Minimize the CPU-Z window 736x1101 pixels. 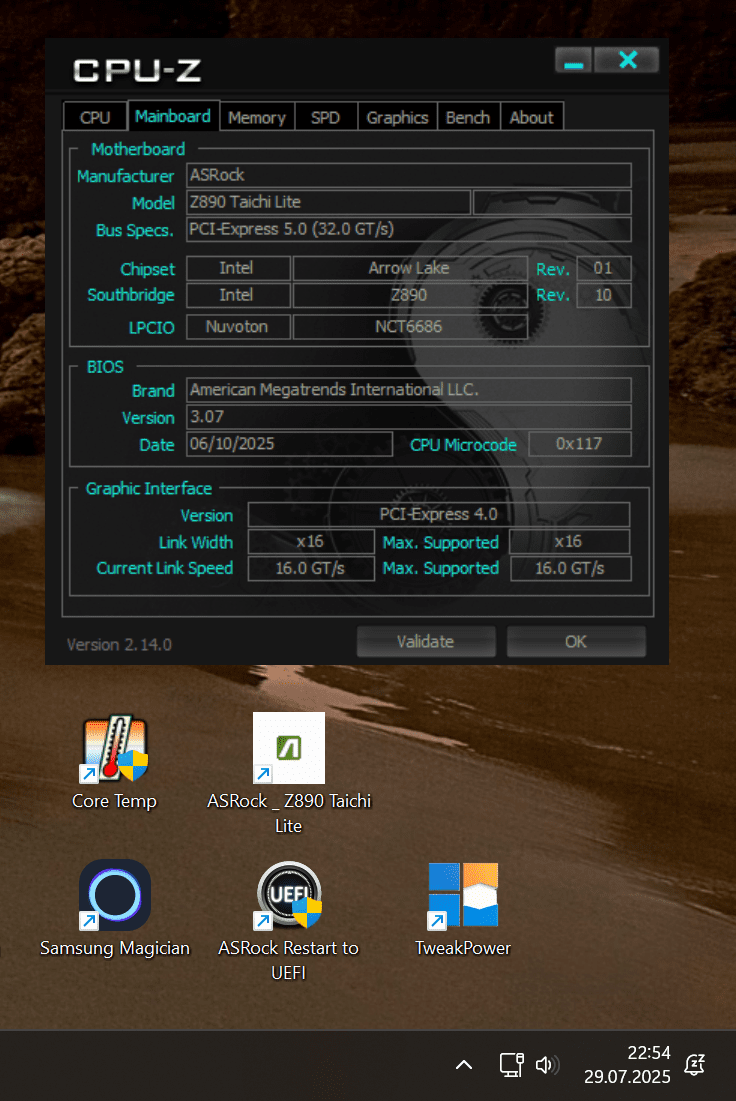click(x=574, y=60)
